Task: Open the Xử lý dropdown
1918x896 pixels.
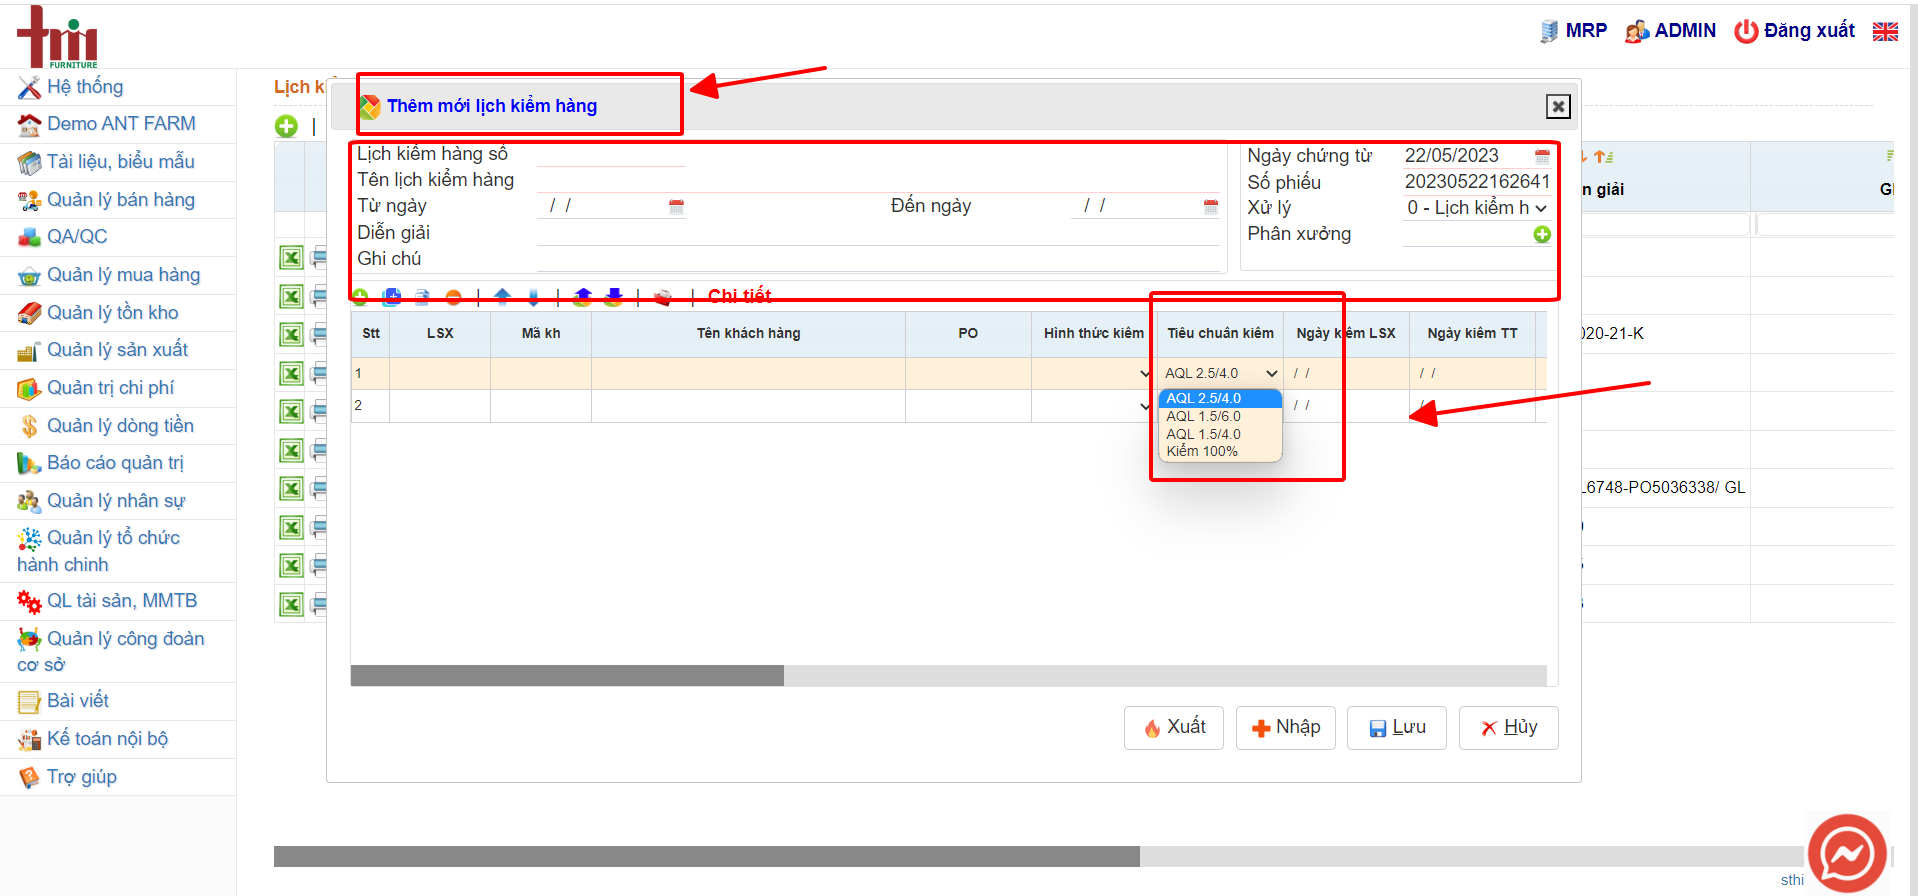Action: [x=1477, y=208]
